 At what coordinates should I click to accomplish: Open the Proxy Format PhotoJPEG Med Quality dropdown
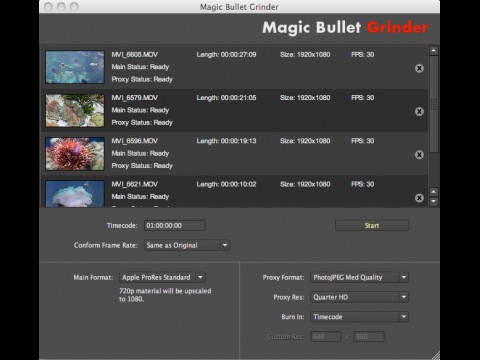click(x=359, y=277)
